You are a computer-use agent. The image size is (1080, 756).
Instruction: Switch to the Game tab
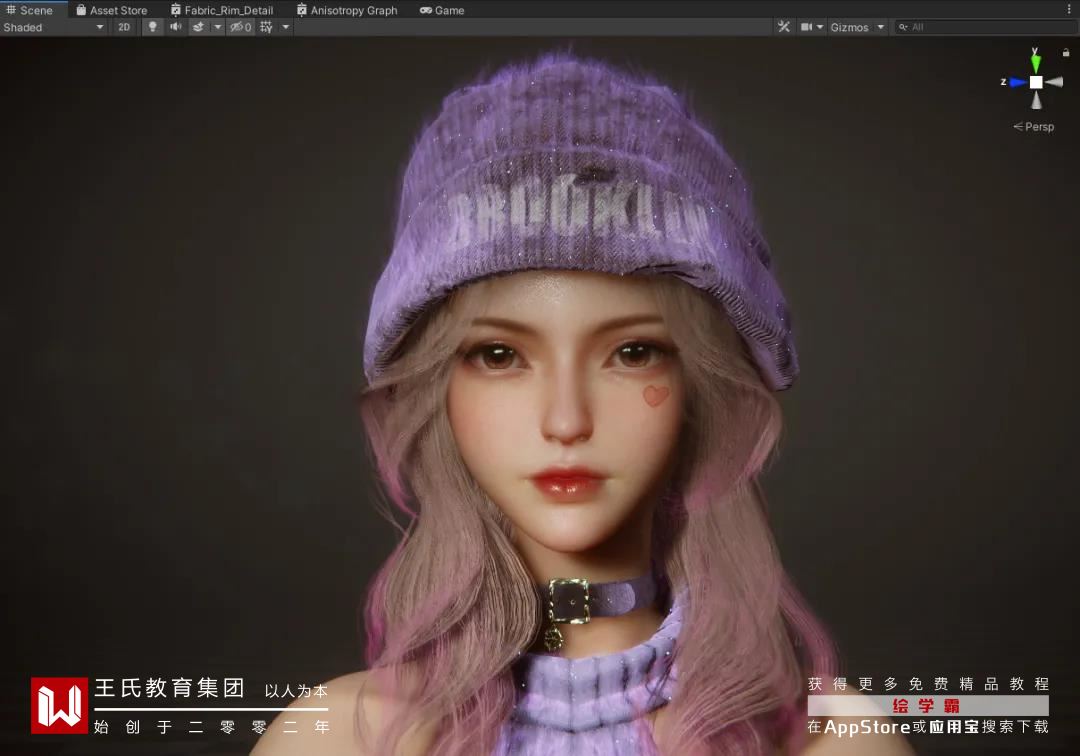coord(442,10)
